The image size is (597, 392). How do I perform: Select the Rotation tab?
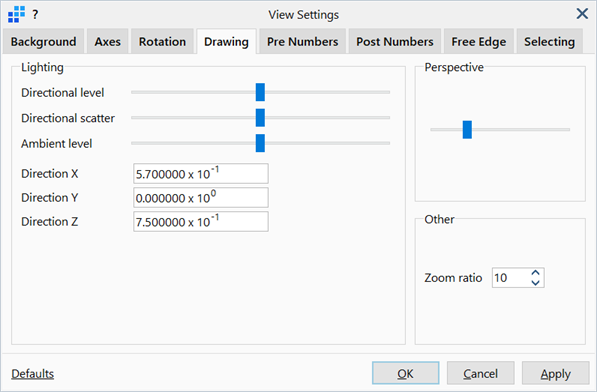[163, 41]
